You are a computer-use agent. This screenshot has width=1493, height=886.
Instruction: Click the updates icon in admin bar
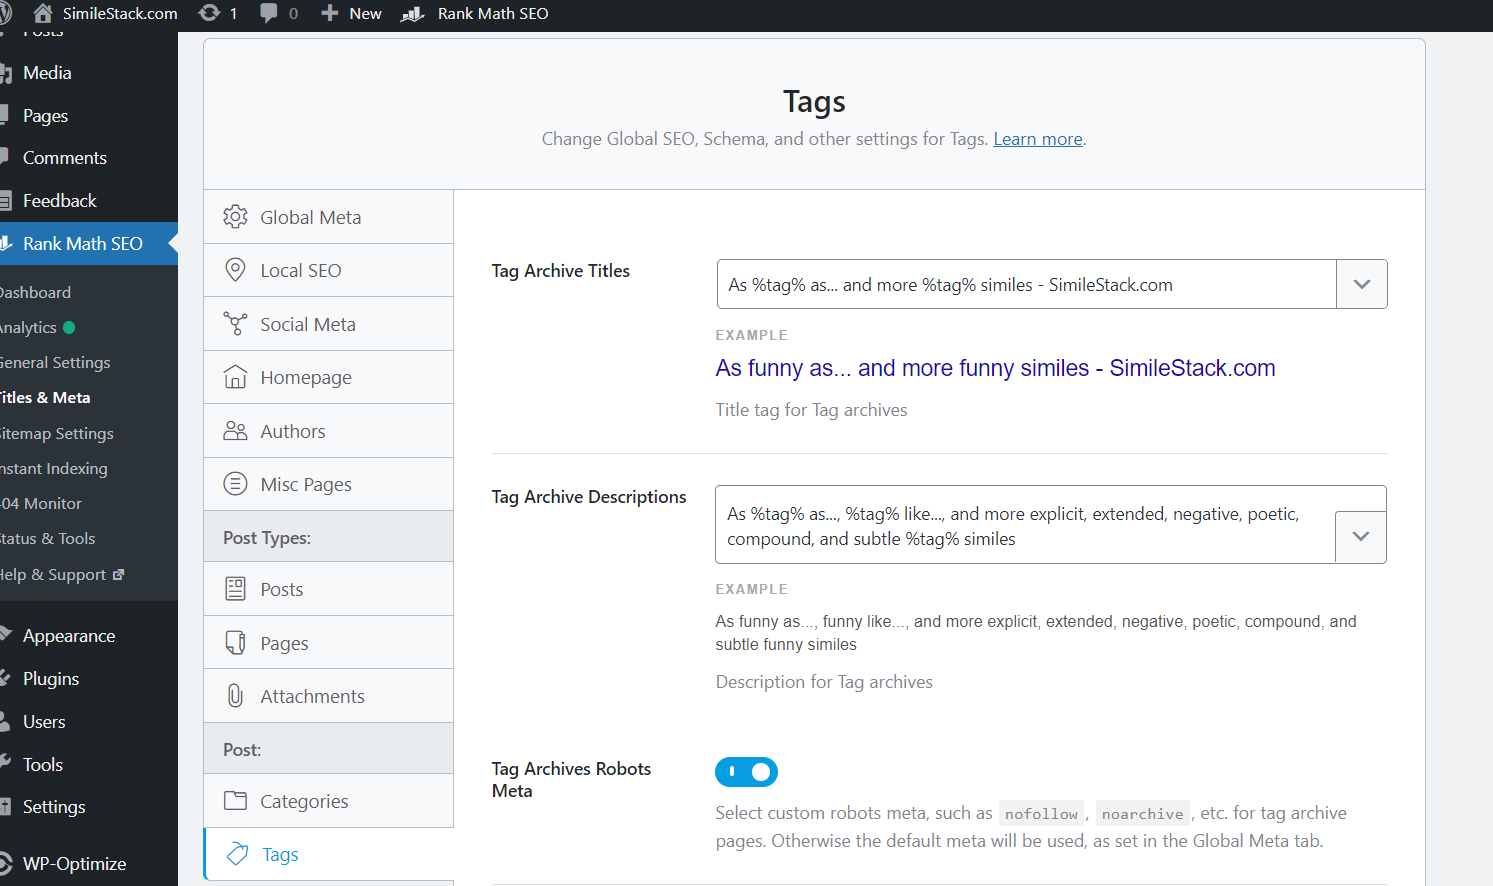(209, 13)
